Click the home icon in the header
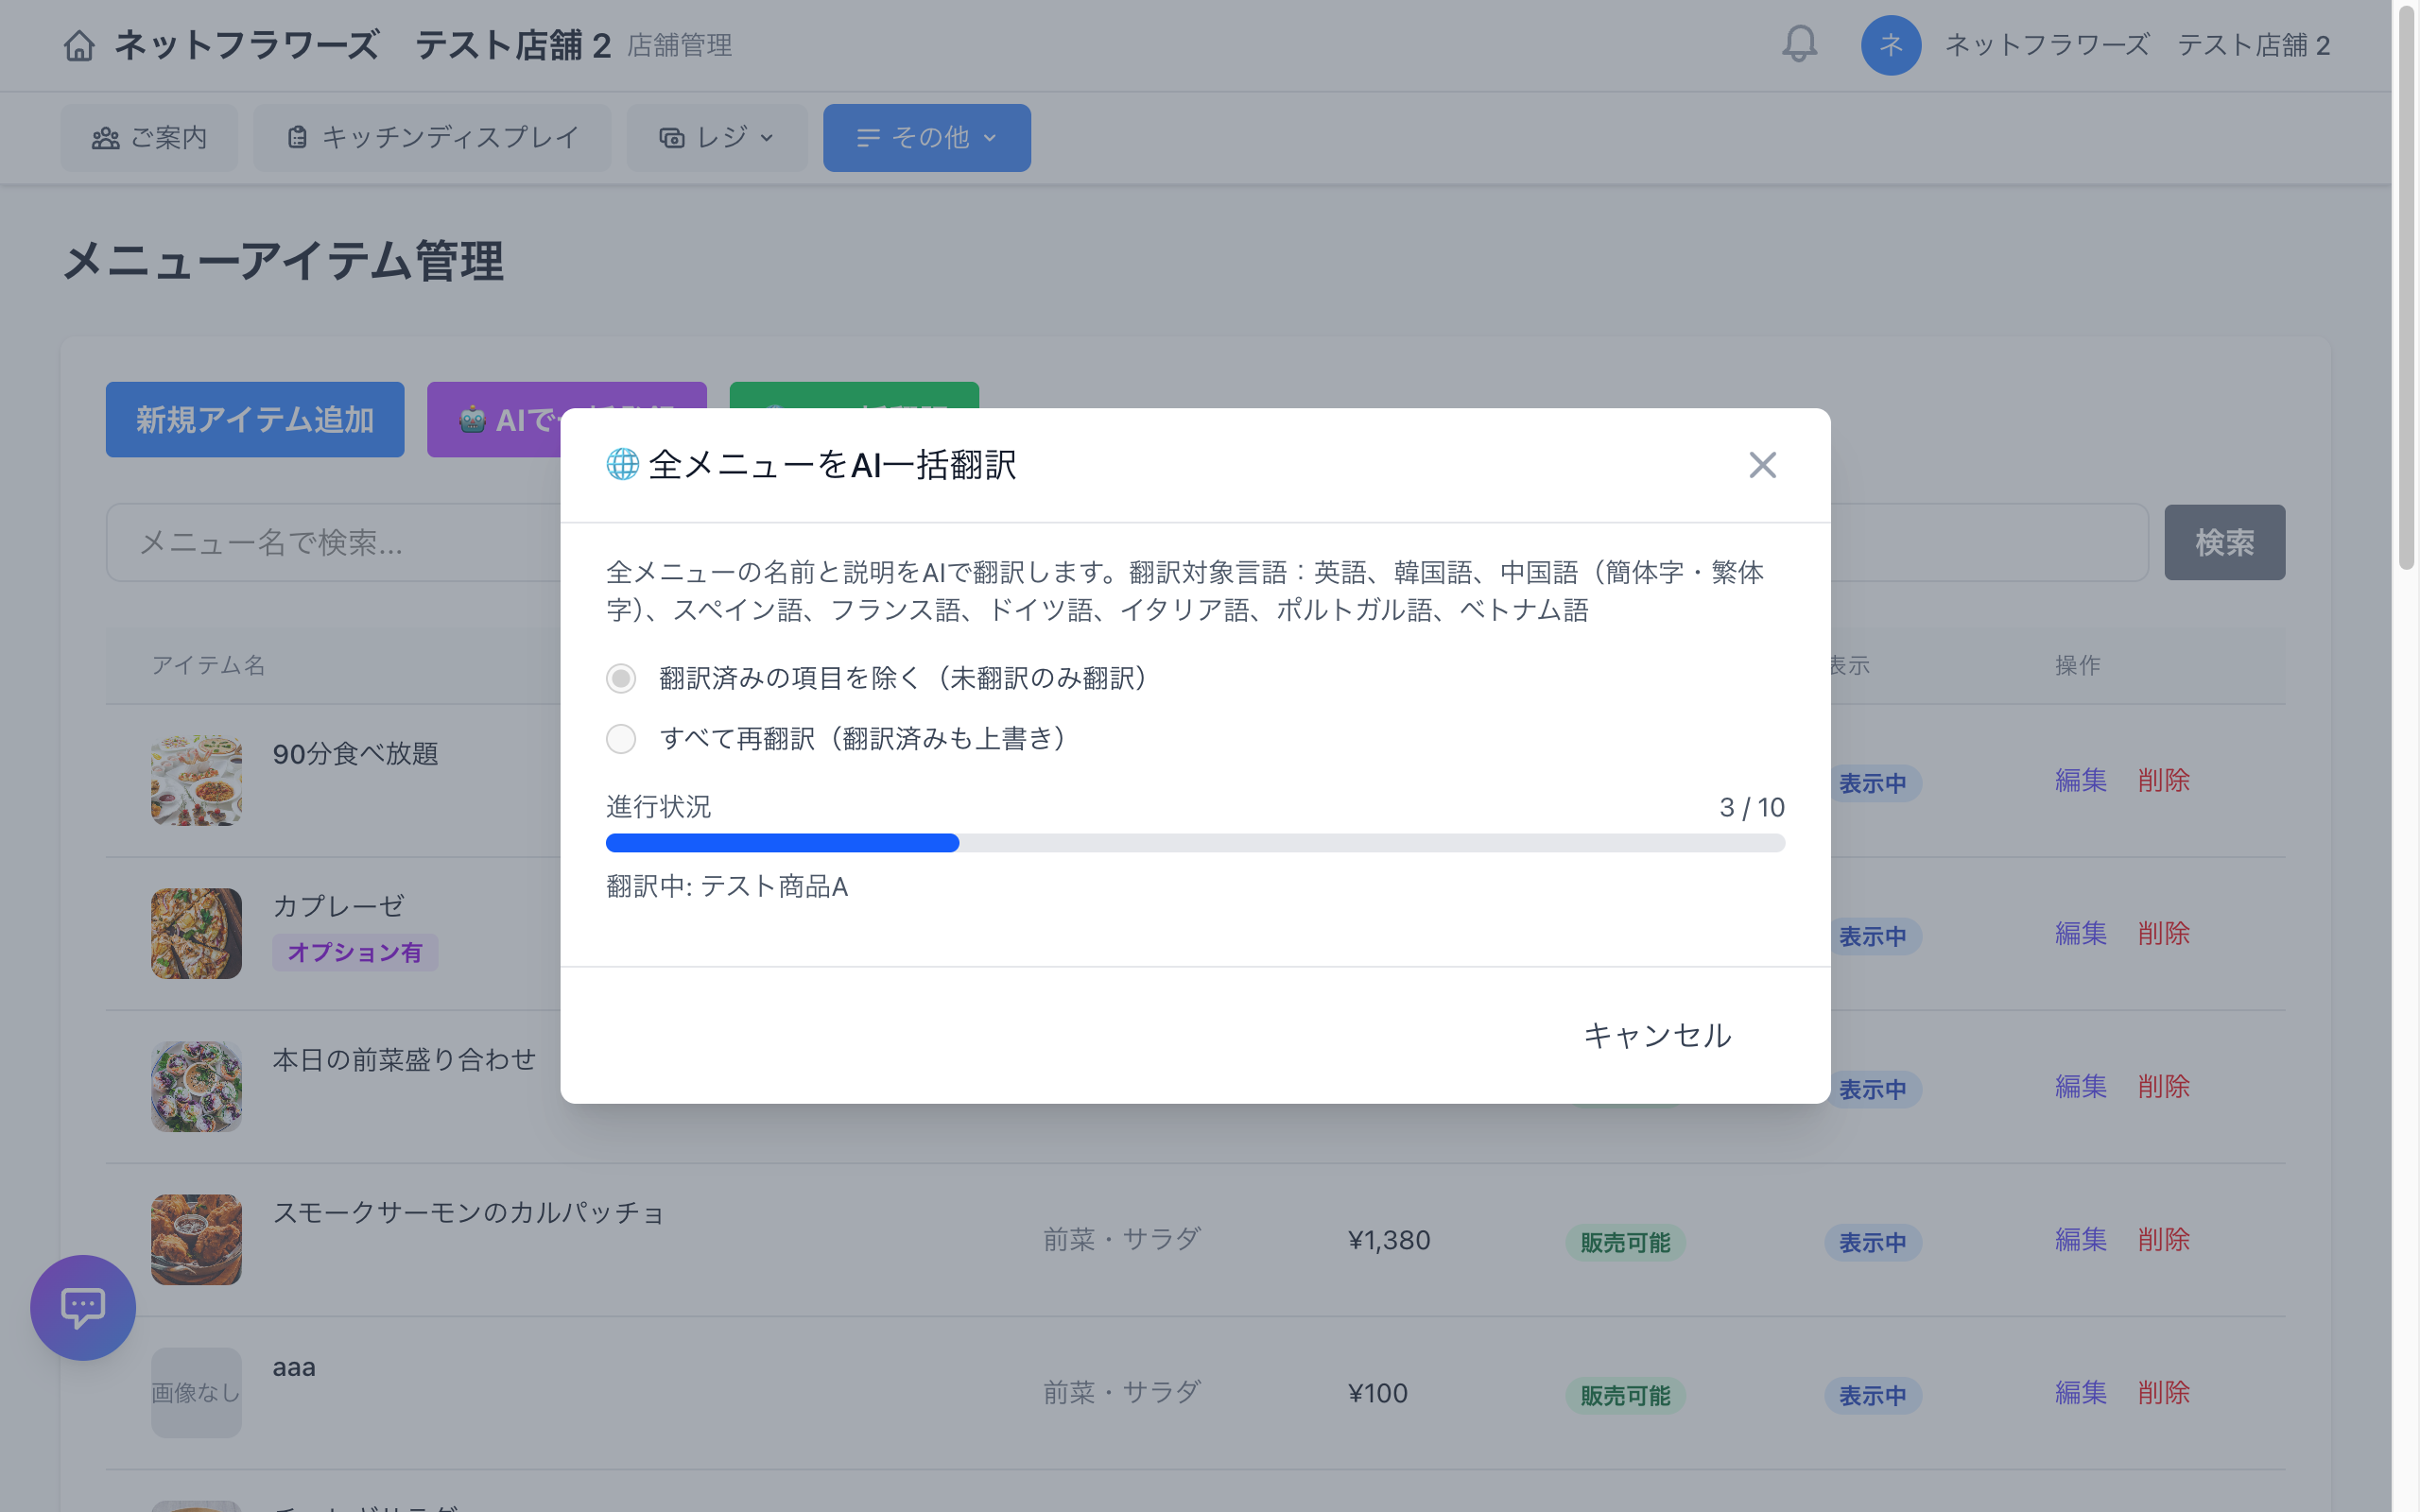2420x1512 pixels. click(x=81, y=45)
